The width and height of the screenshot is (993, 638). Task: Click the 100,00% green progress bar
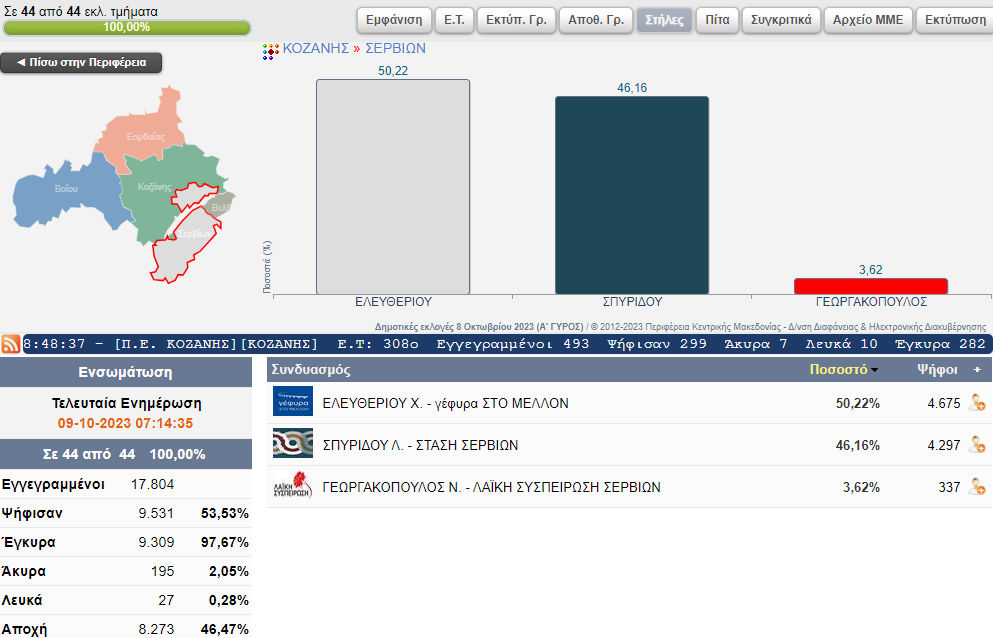point(127,27)
